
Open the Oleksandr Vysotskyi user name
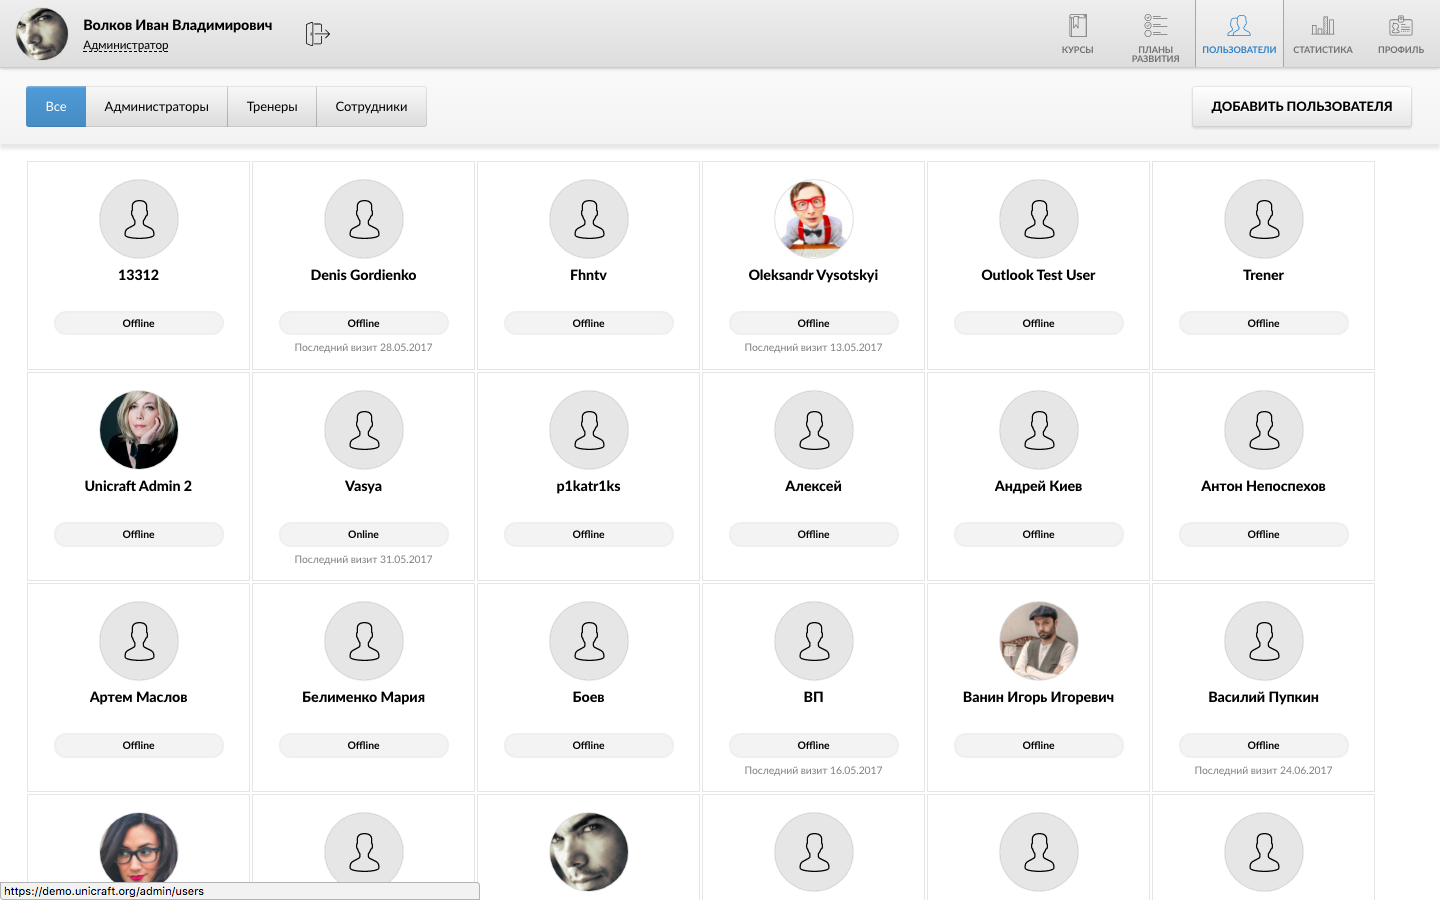pyautogui.click(x=814, y=275)
